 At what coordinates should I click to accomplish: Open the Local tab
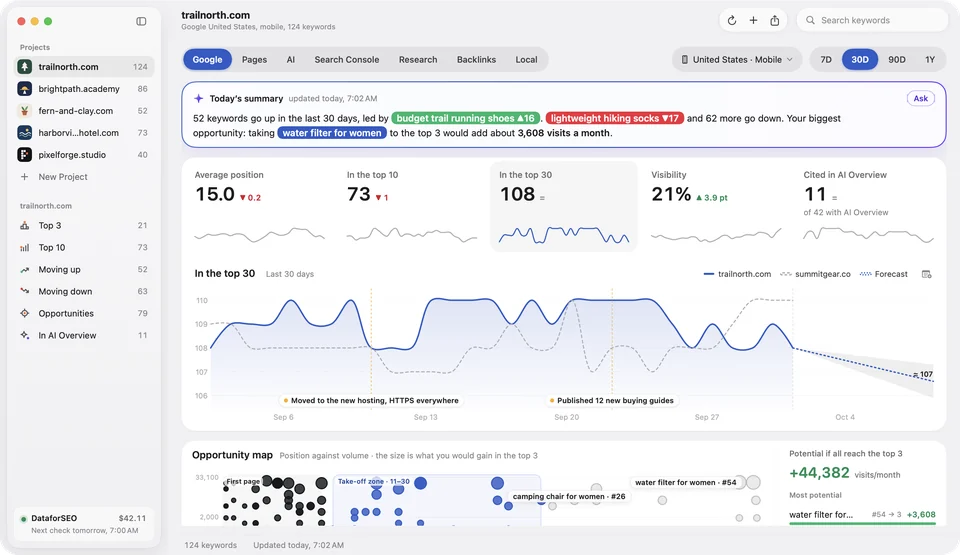(526, 59)
